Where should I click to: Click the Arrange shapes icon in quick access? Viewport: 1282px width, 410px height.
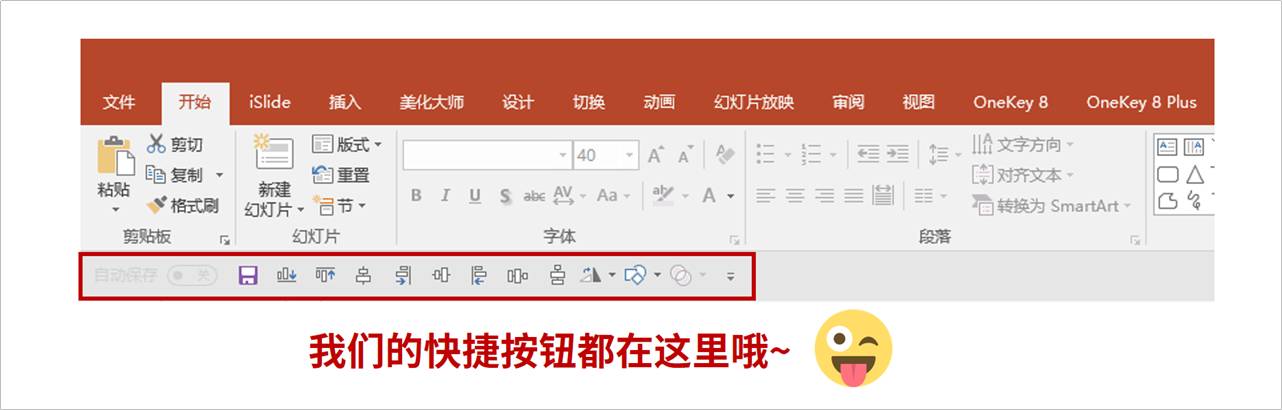tap(635, 275)
